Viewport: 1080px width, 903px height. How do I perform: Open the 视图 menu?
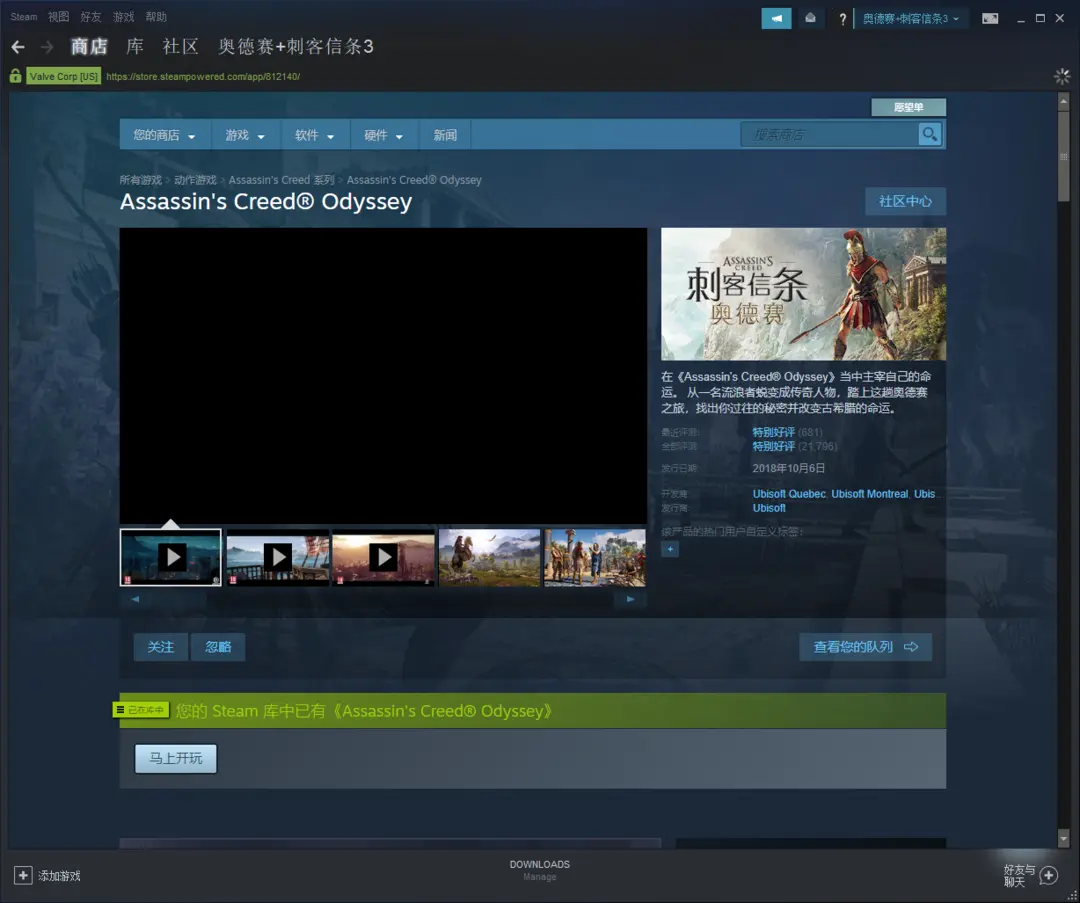(x=59, y=17)
